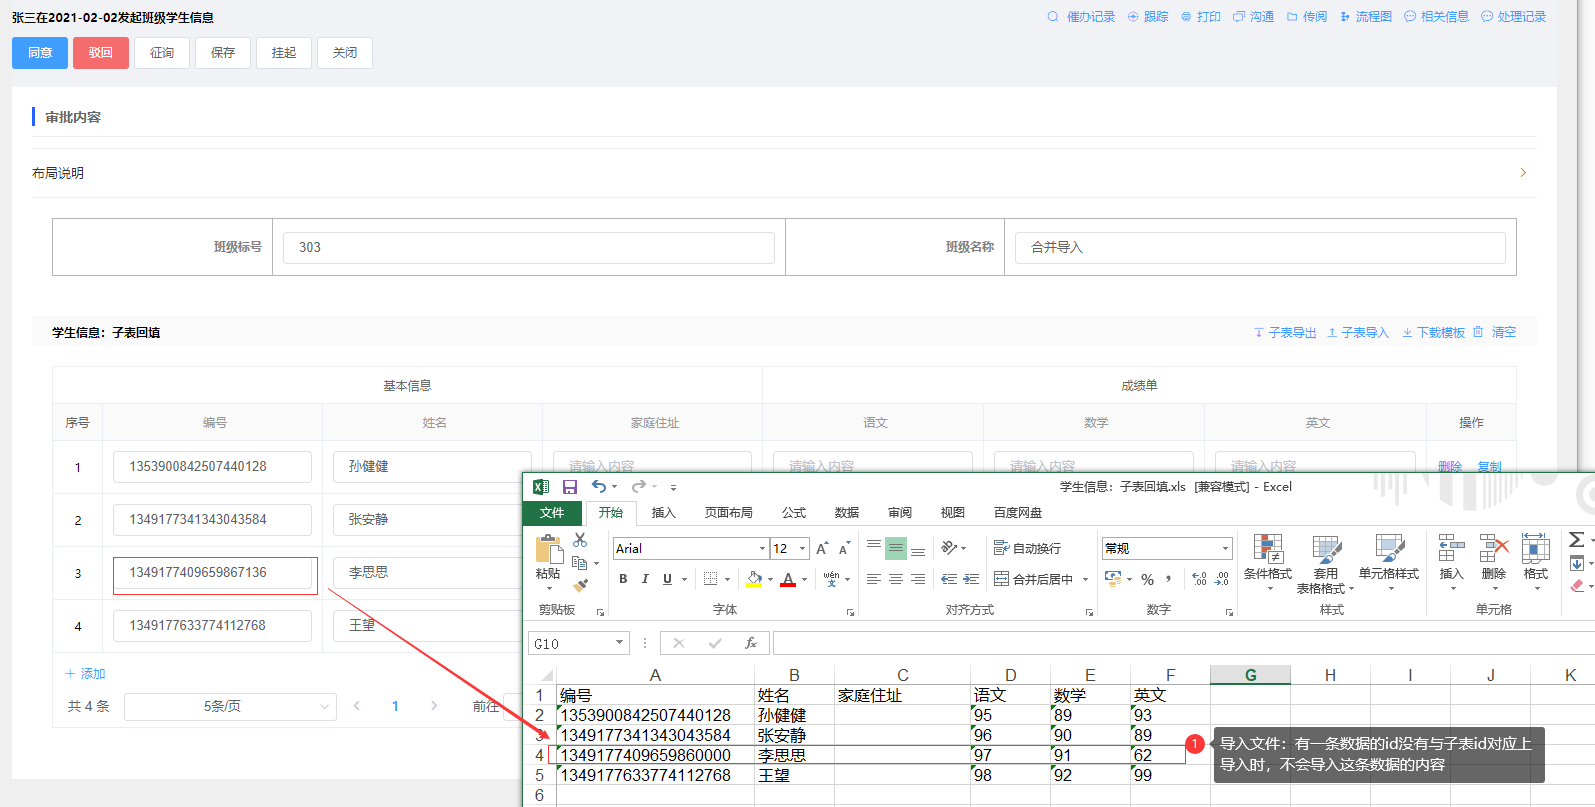Switch to the 插入 ribbon tab
Screen dimensions: 1595x807
pos(663,512)
